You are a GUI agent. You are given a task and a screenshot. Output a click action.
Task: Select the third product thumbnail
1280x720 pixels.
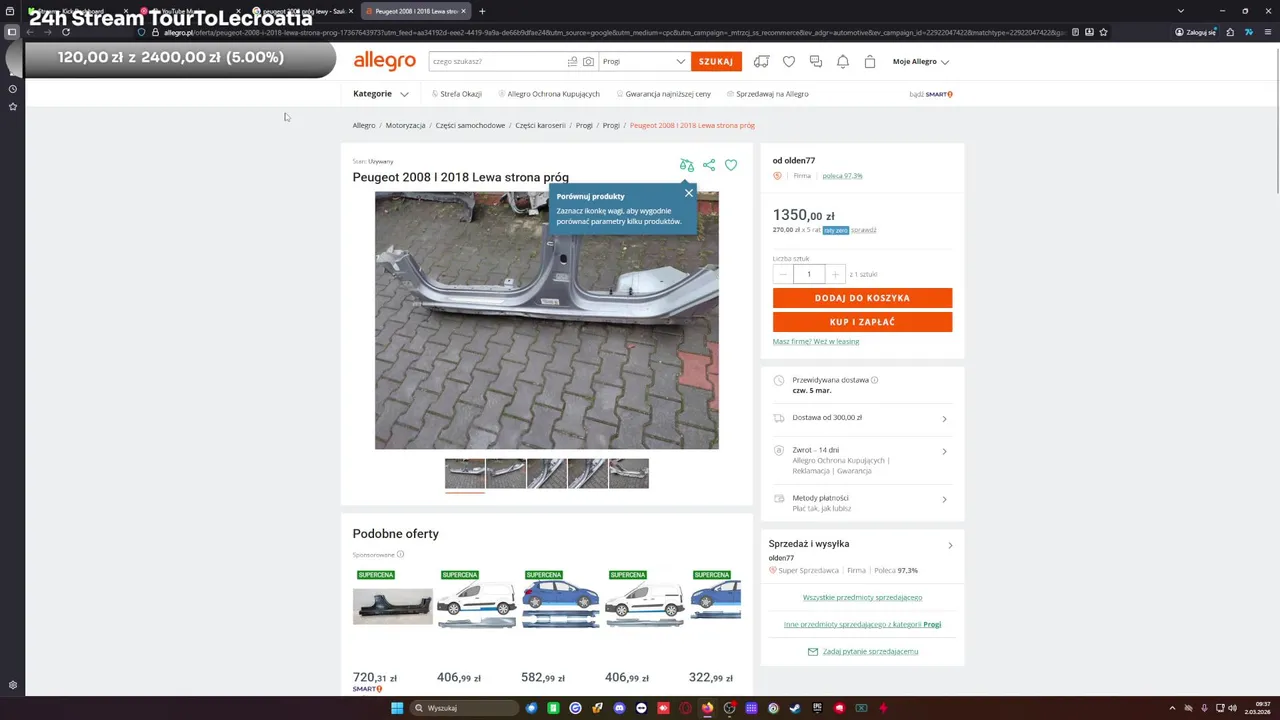click(547, 474)
